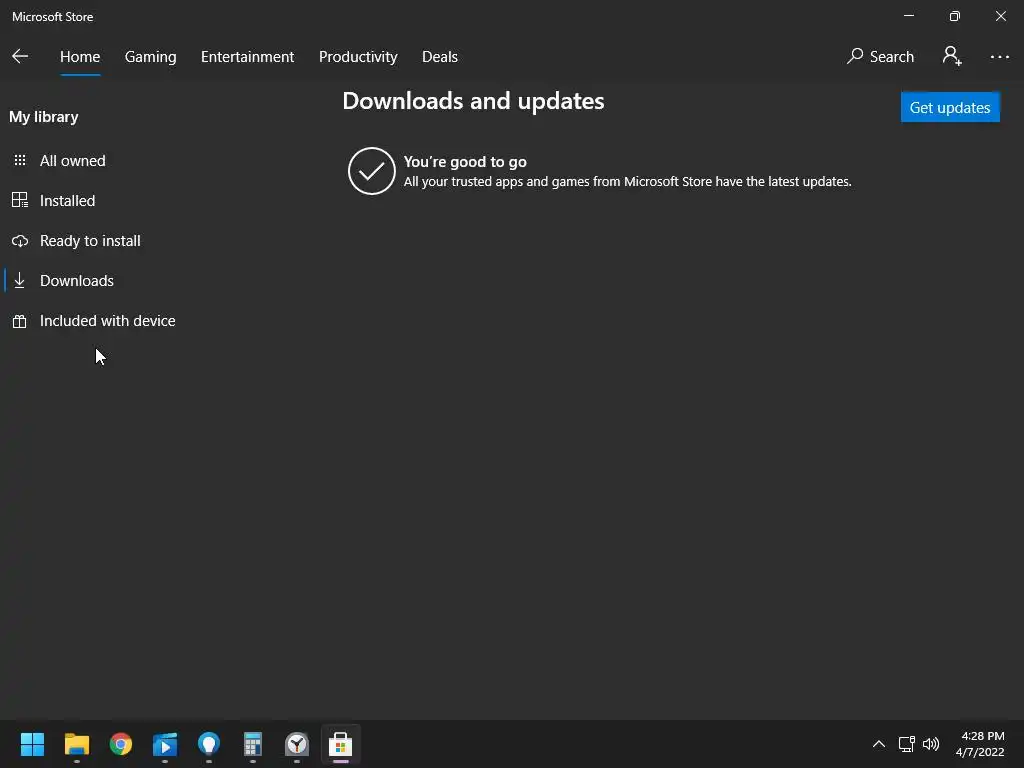This screenshot has height=768, width=1024.
Task: Click the Get updates button
Action: (x=950, y=107)
